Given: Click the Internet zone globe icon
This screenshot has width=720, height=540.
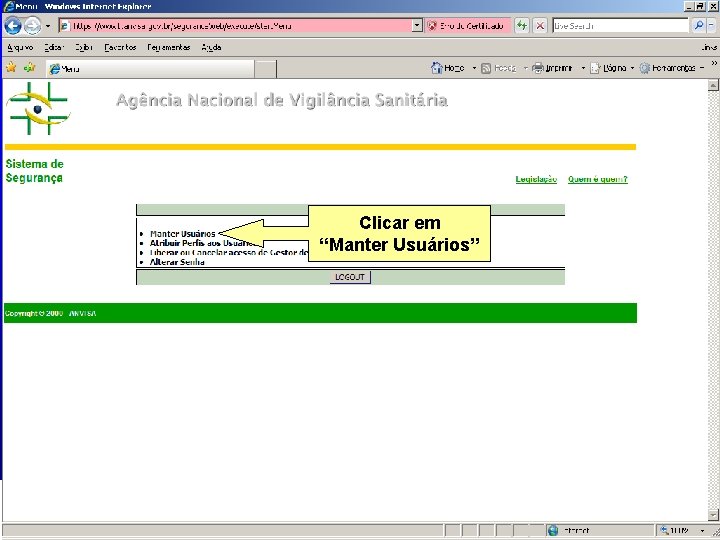Looking at the screenshot, I should (x=553, y=531).
